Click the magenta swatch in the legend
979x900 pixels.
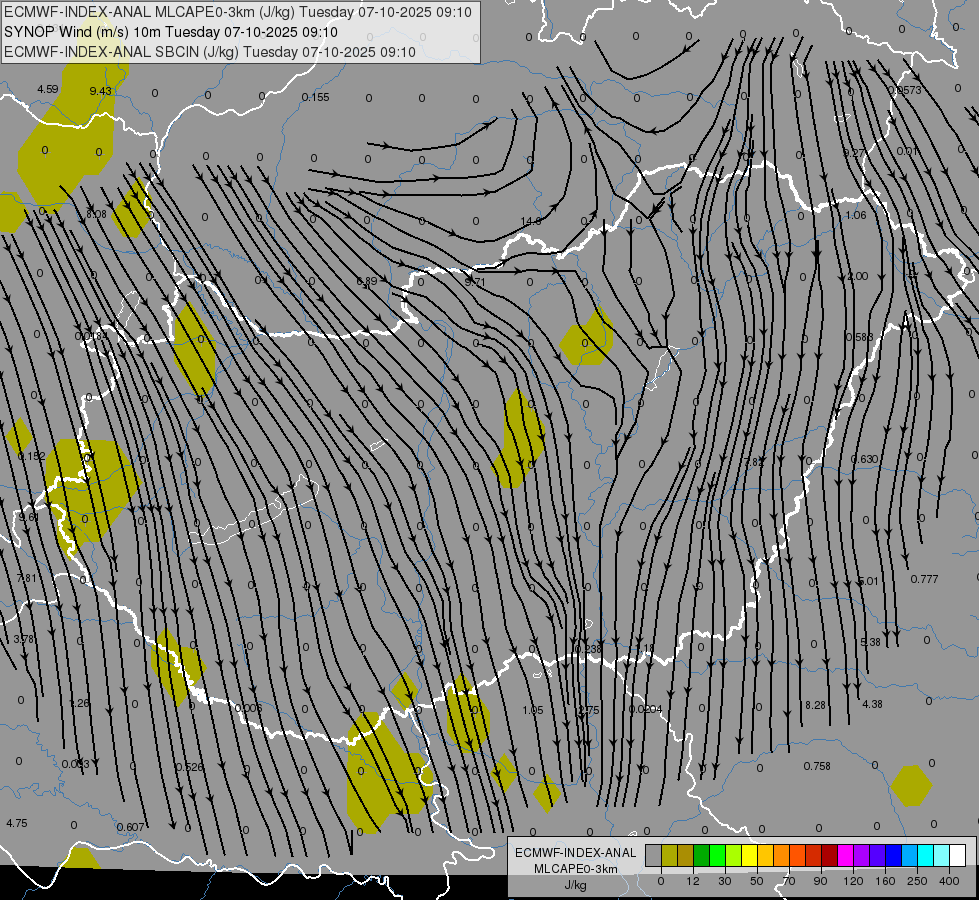pos(845,856)
